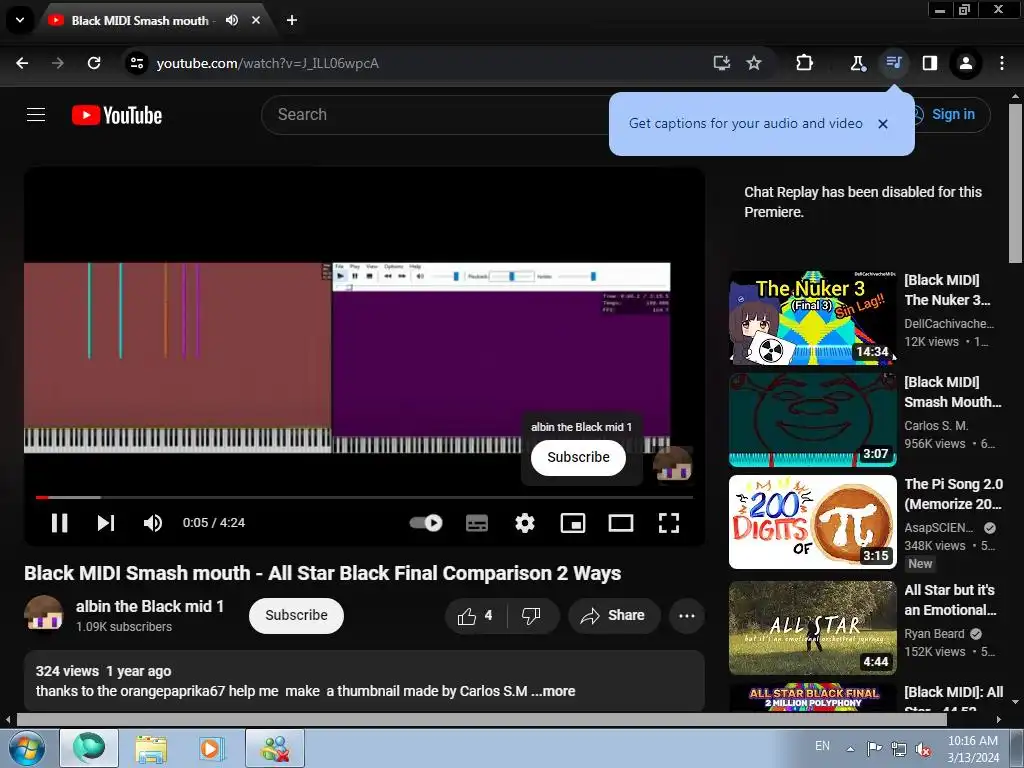Open video player settings gear
Viewport: 1024px width, 768px height.
(x=525, y=522)
